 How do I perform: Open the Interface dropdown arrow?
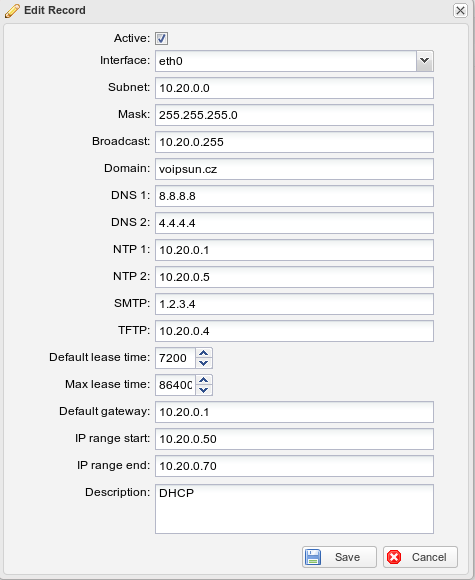425,61
